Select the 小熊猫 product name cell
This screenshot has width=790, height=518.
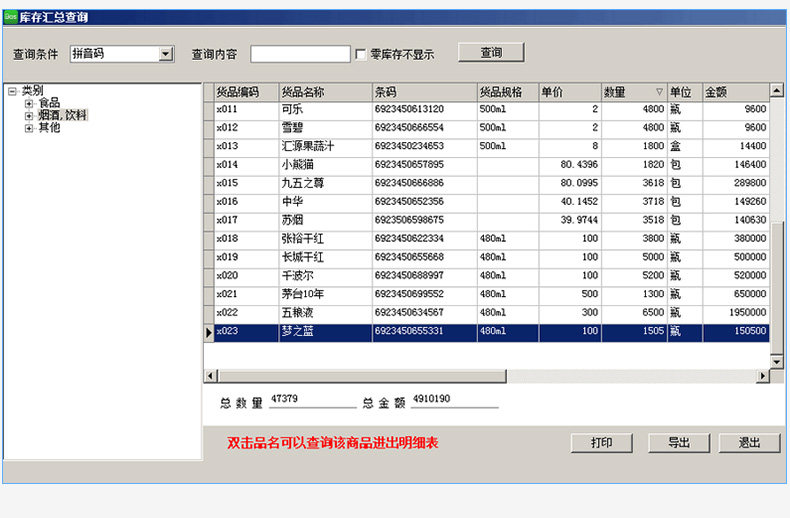click(x=325, y=165)
